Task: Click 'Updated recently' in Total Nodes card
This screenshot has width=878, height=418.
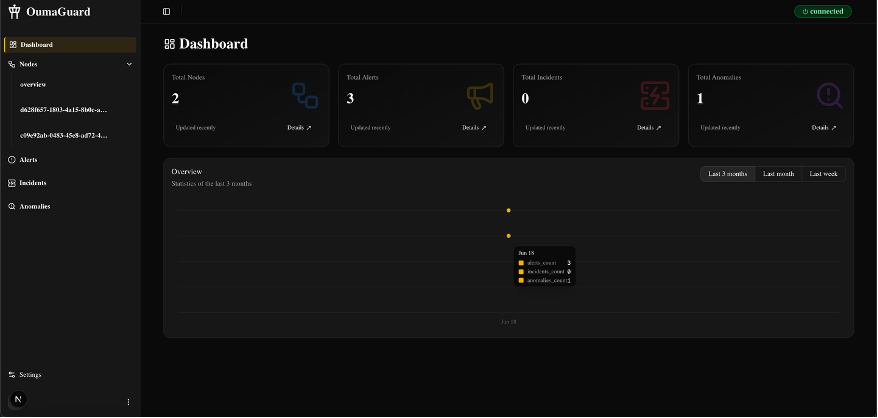Action: [195, 128]
